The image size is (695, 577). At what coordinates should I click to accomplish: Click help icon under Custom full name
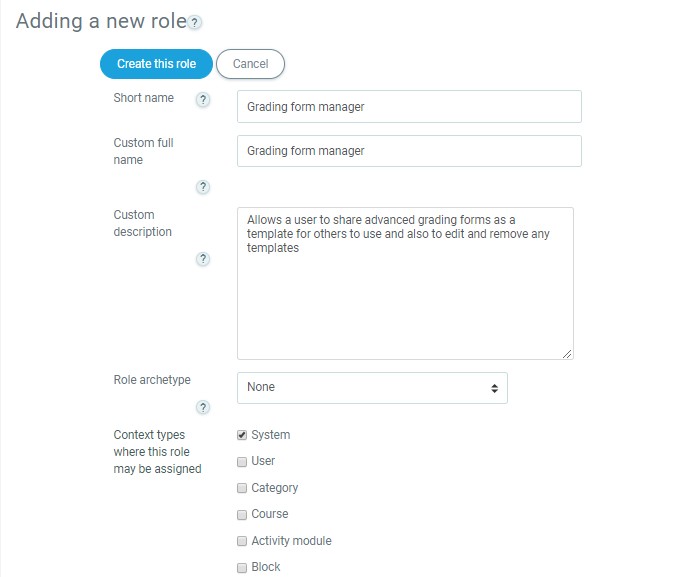coord(203,187)
